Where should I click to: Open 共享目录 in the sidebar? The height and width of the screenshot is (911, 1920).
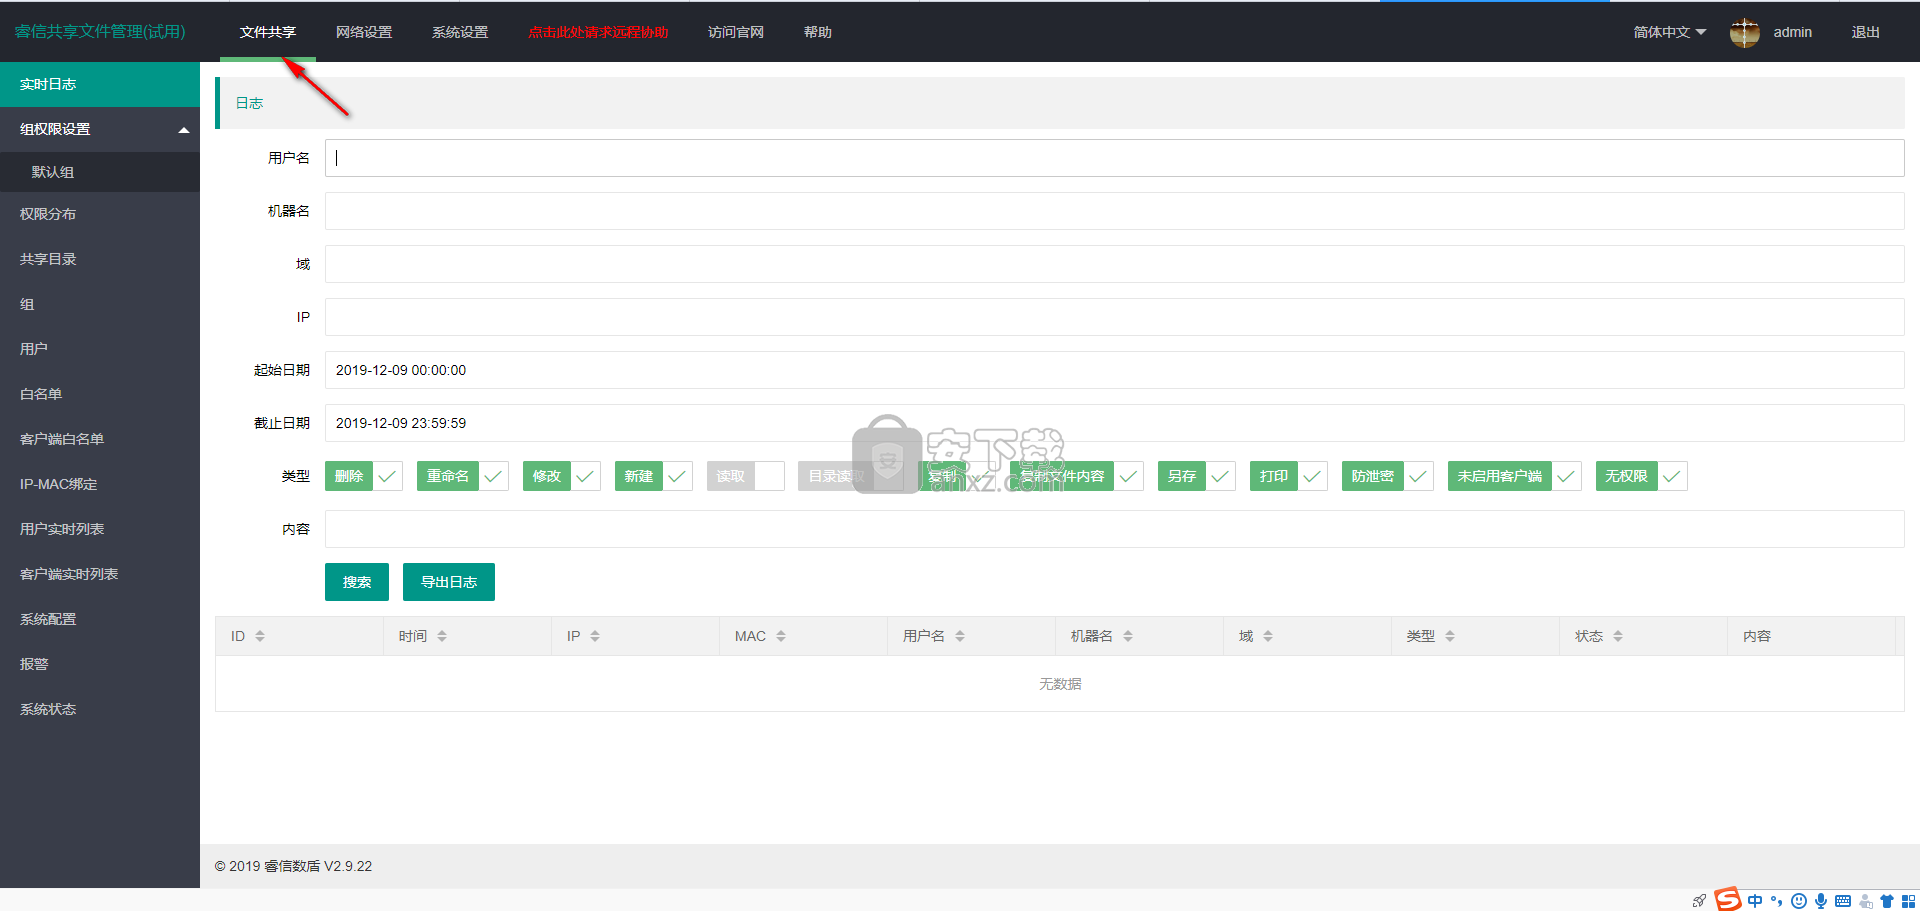(100, 259)
